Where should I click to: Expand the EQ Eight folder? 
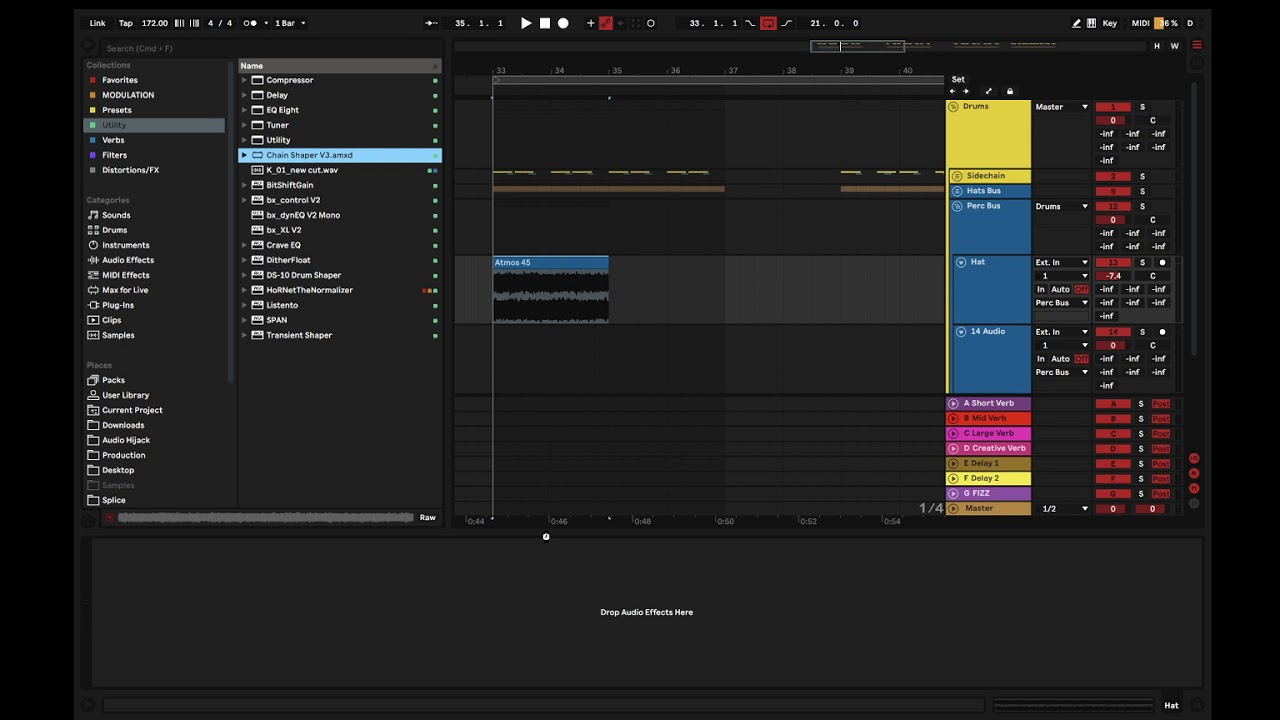(244, 110)
